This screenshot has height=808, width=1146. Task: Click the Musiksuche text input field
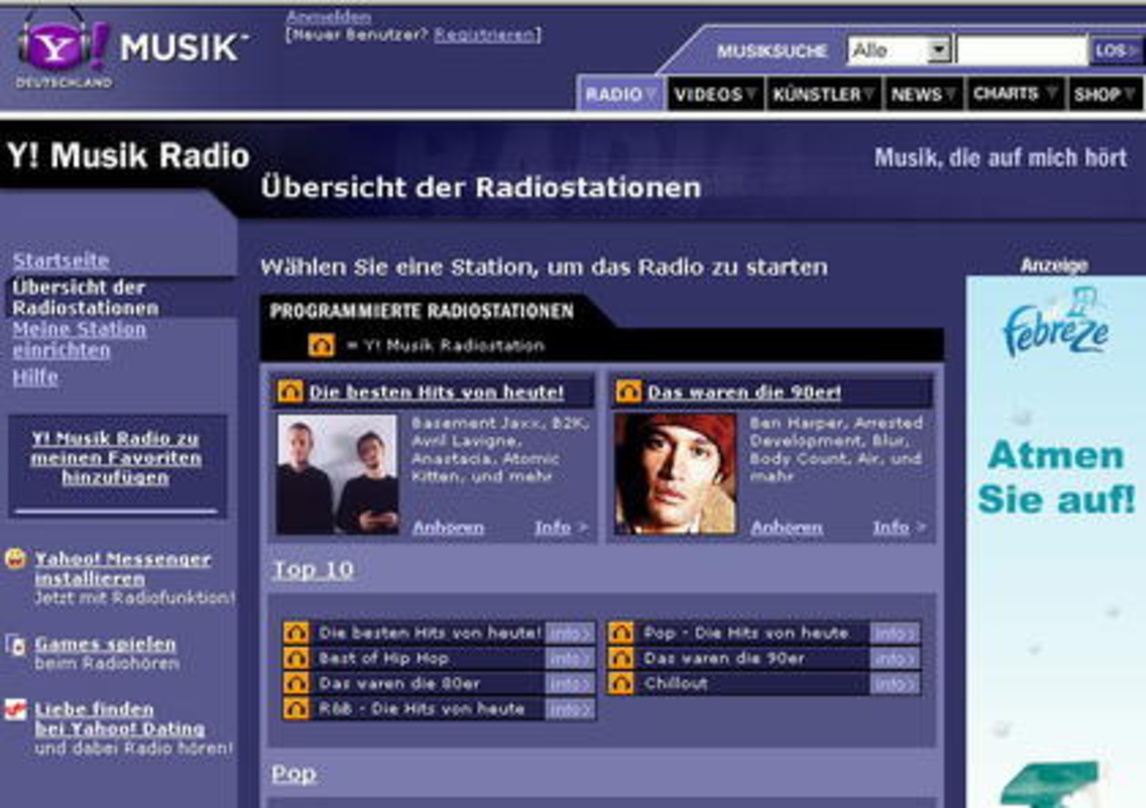1022,50
